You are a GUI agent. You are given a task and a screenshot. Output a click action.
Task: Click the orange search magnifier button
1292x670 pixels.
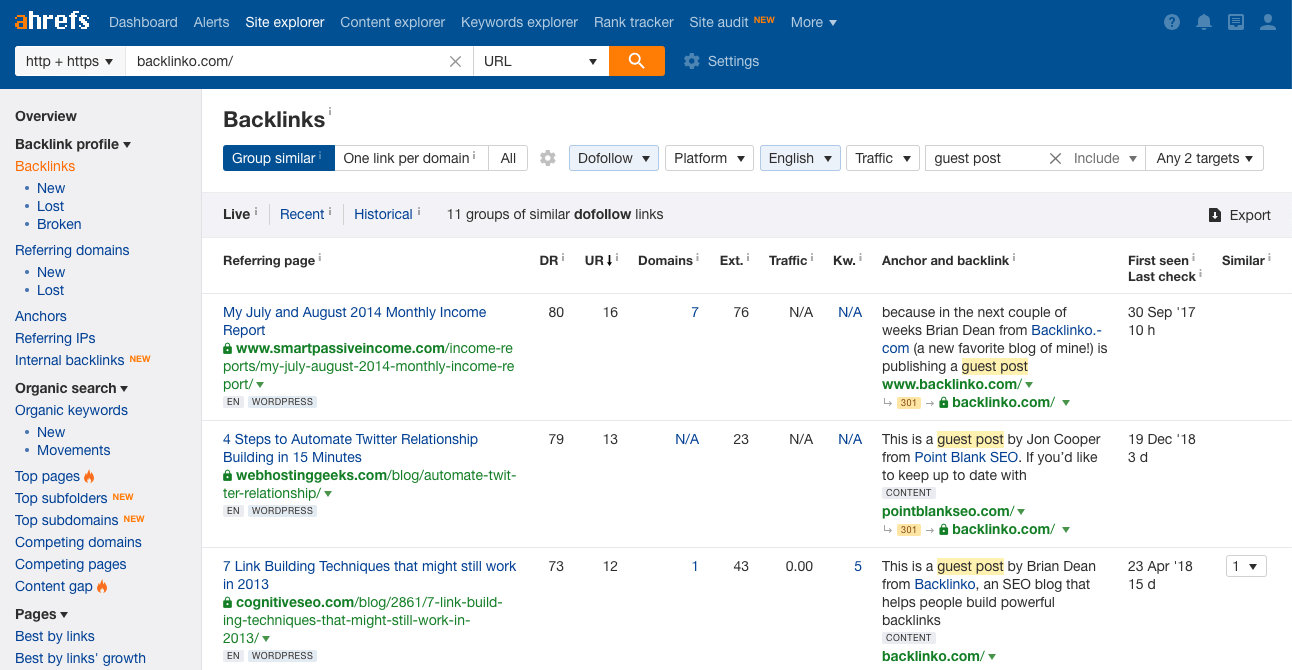point(637,61)
